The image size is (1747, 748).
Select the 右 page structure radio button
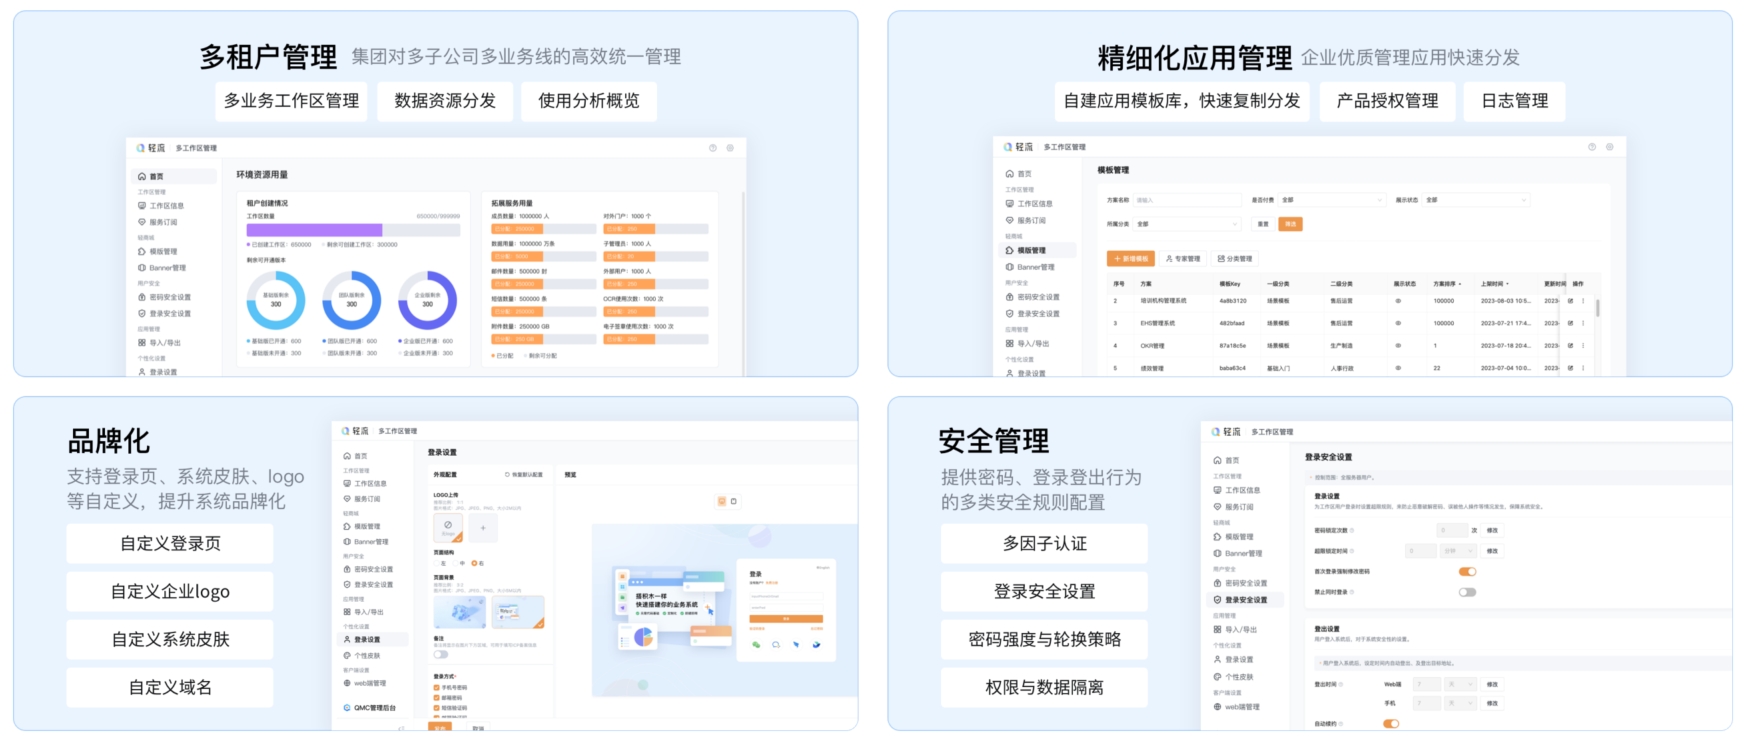(x=474, y=563)
